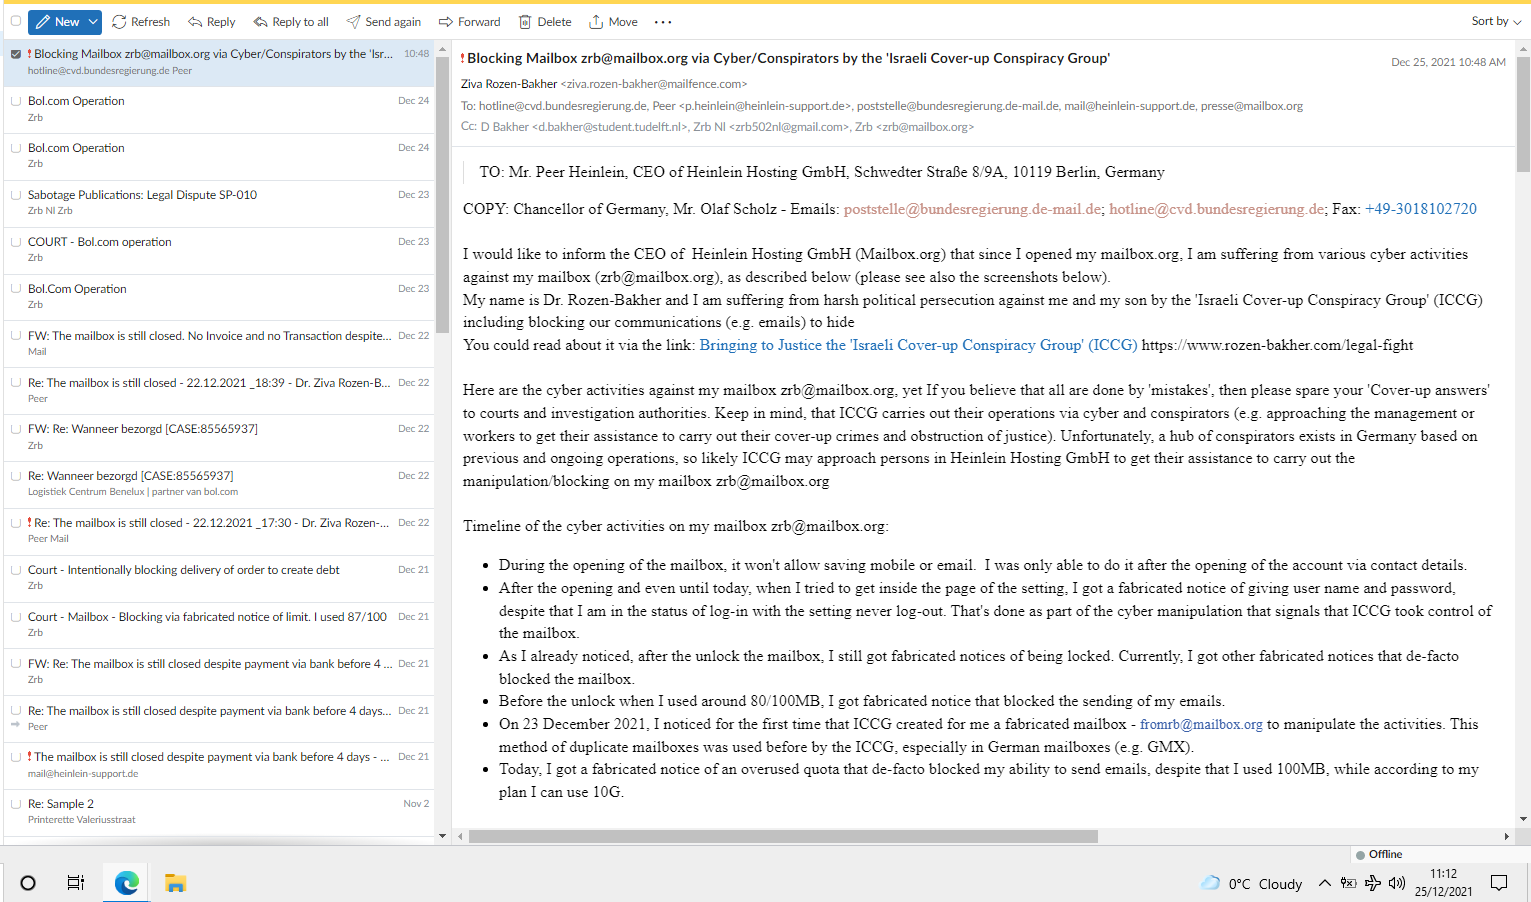
Task: Select checkbox for COURT - Bol.com operation
Action: pyautogui.click(x=16, y=242)
